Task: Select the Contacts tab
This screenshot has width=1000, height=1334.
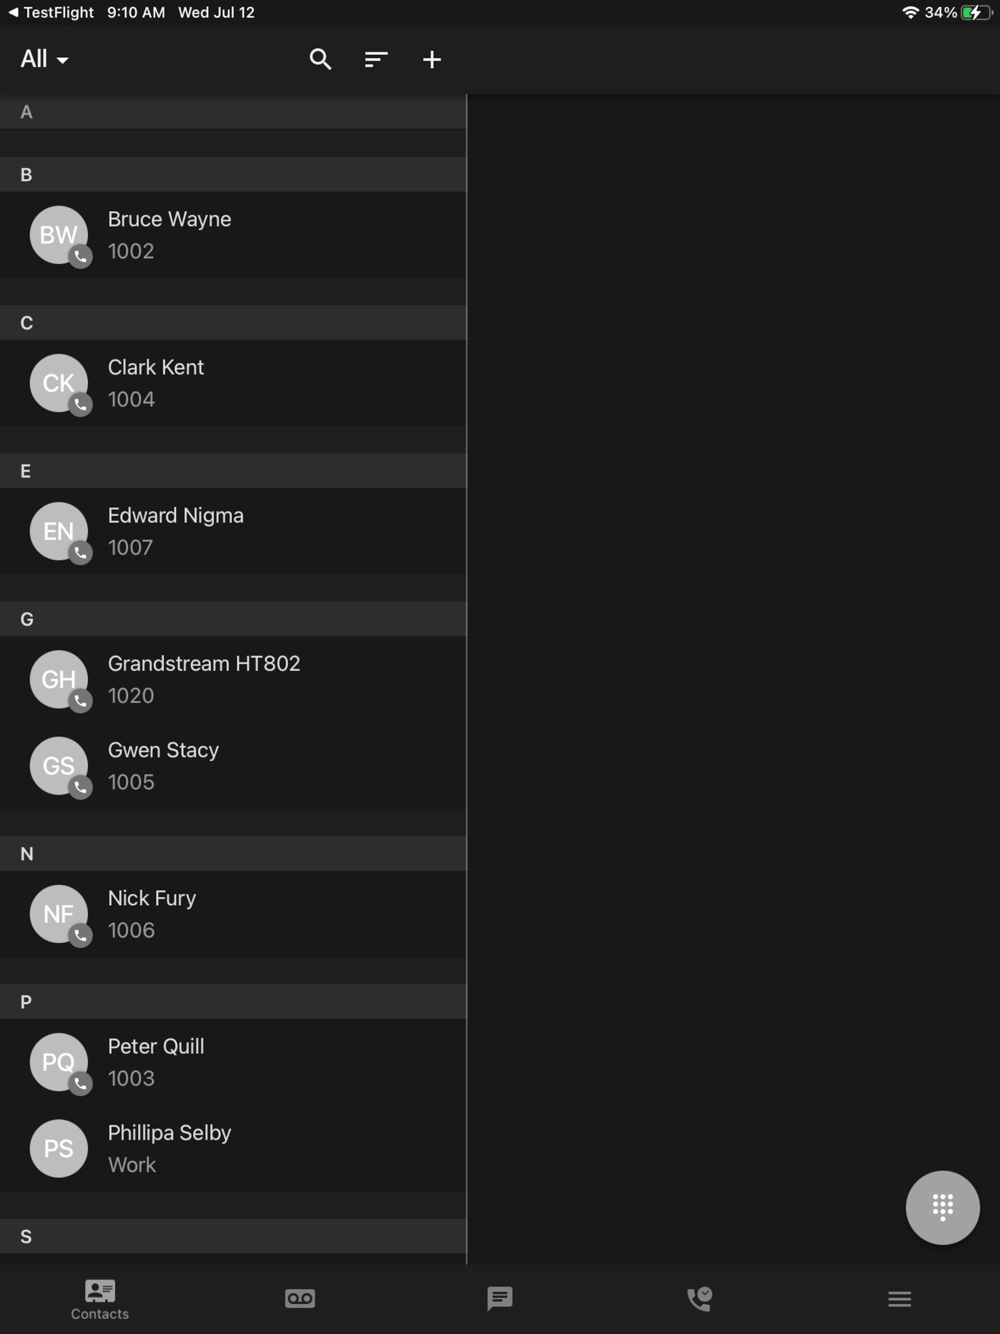Action: point(100,1299)
